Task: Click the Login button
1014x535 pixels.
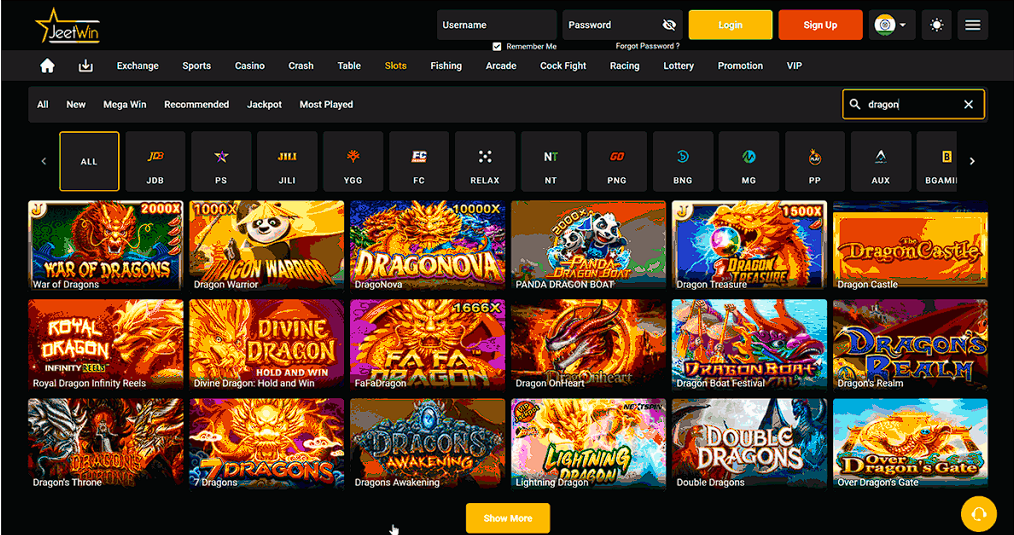Action: (730, 25)
